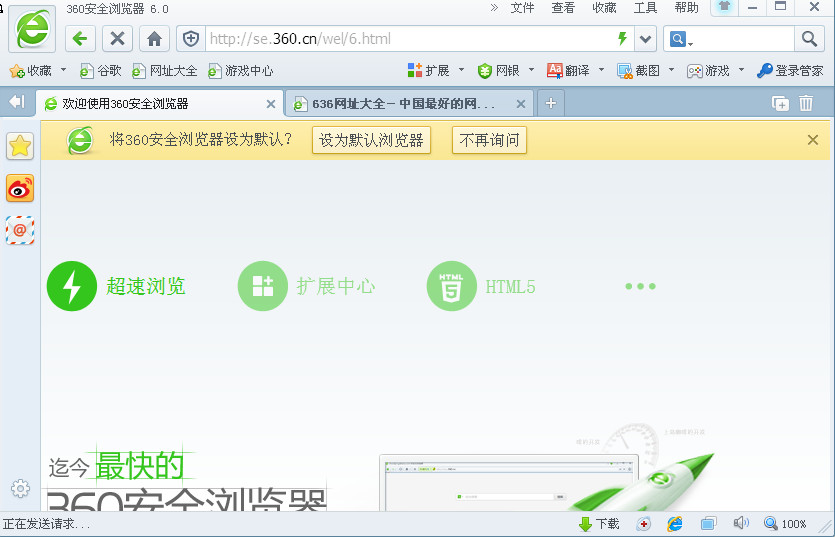Viewport: 835px width, 537px height.
Task: Click the address bar URL field
Action: point(409,38)
